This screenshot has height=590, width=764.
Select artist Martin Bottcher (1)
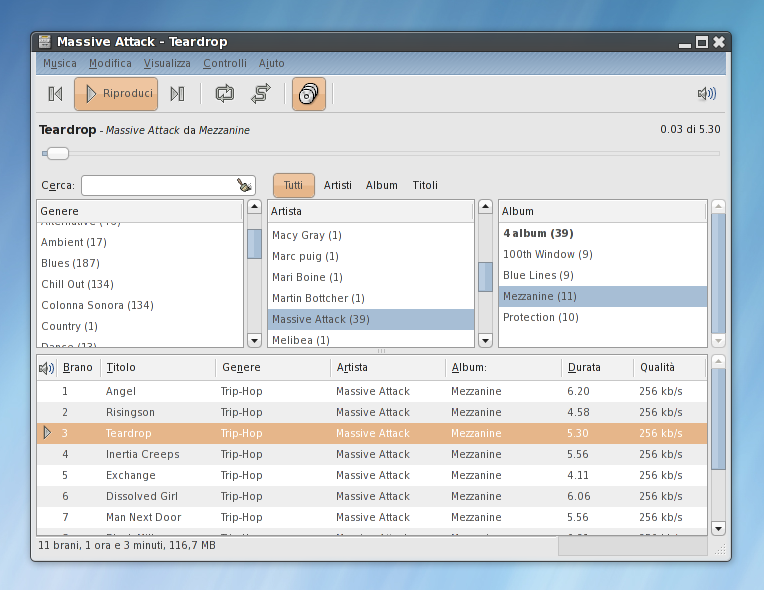[x=371, y=298]
